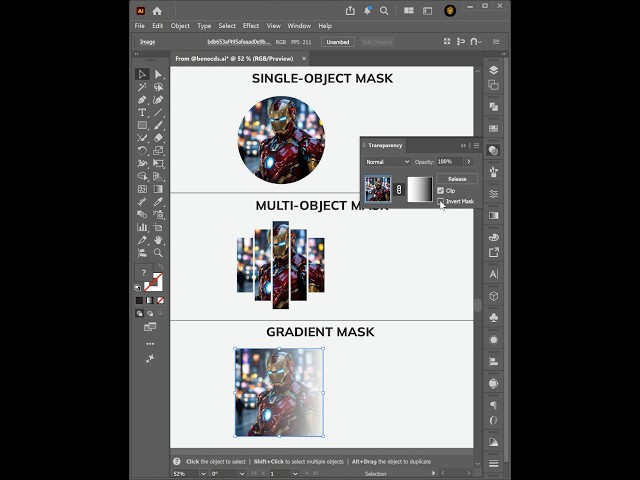Open the control bar options menu
This screenshot has width=640, height=480.
(496, 42)
